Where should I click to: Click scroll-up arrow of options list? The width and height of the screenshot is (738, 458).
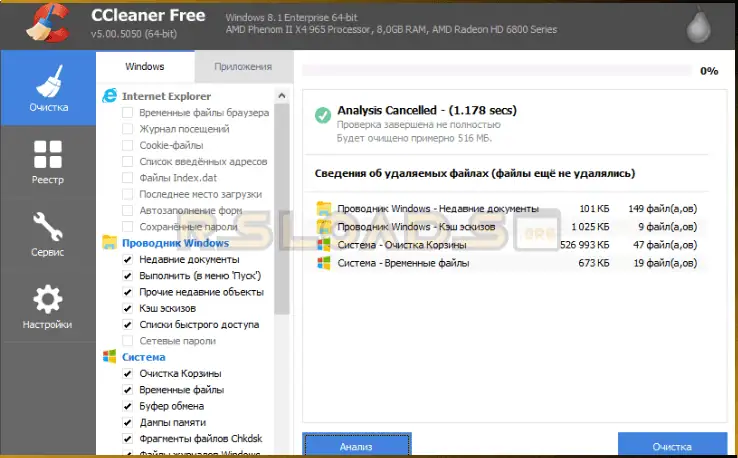[281, 96]
